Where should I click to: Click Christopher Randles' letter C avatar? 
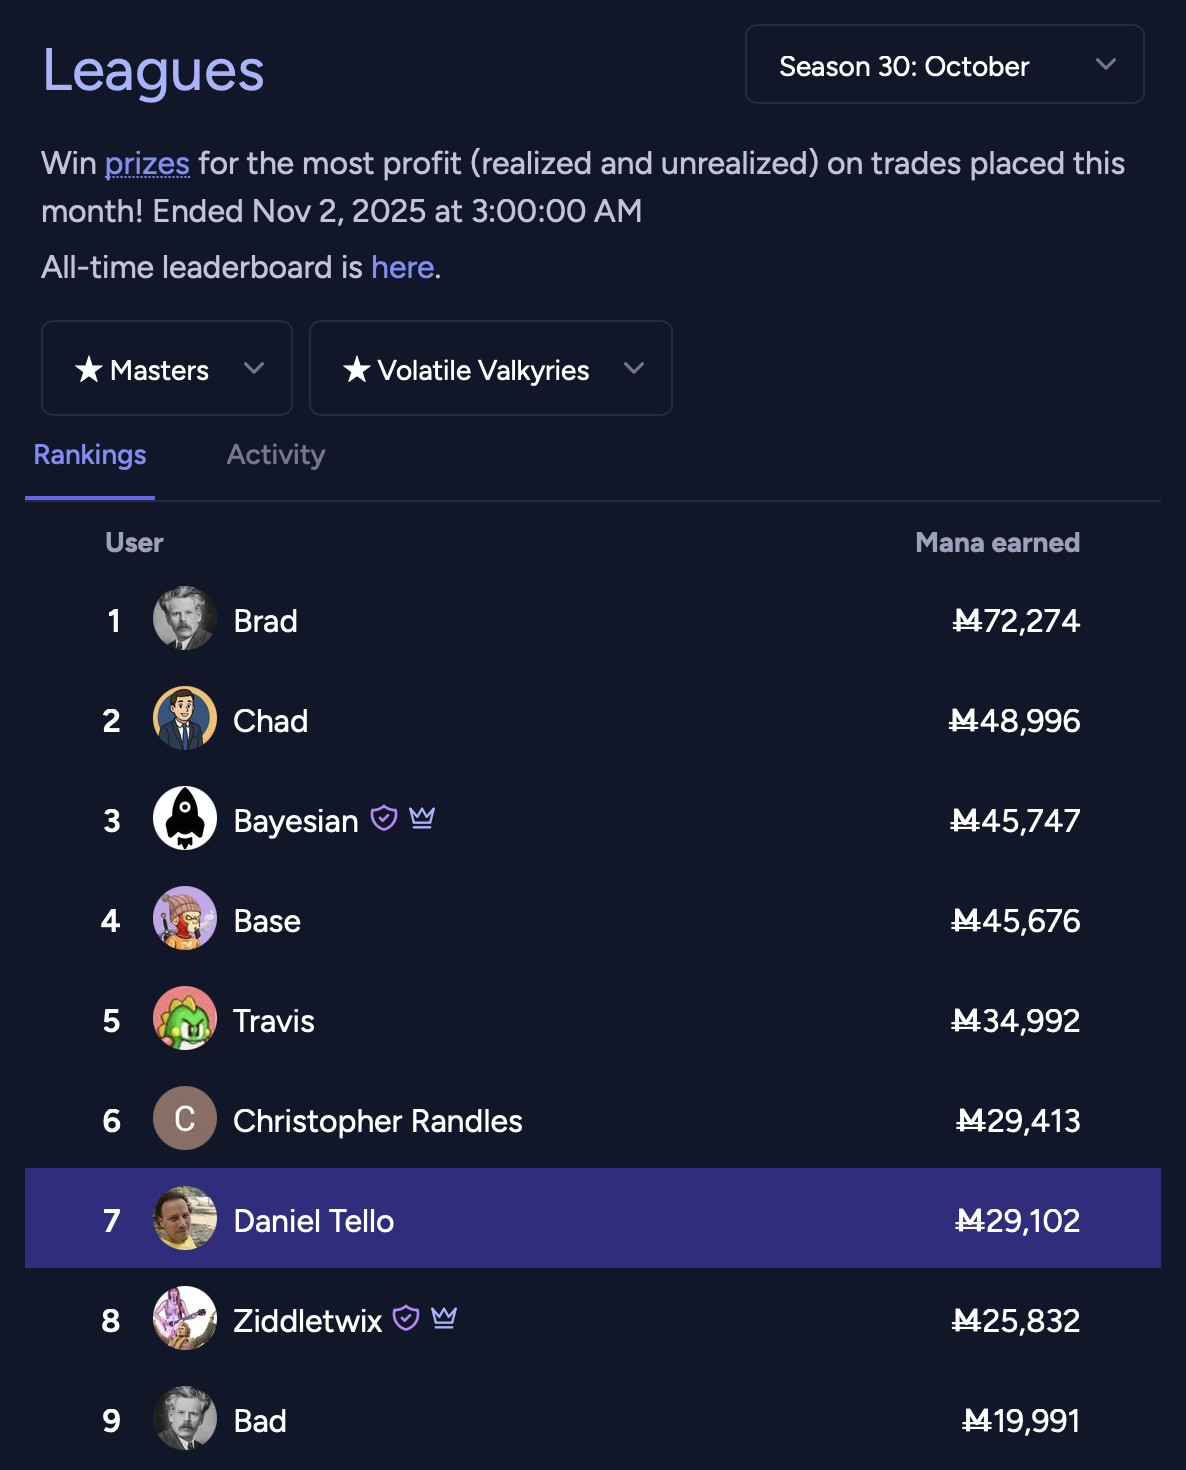point(185,1119)
